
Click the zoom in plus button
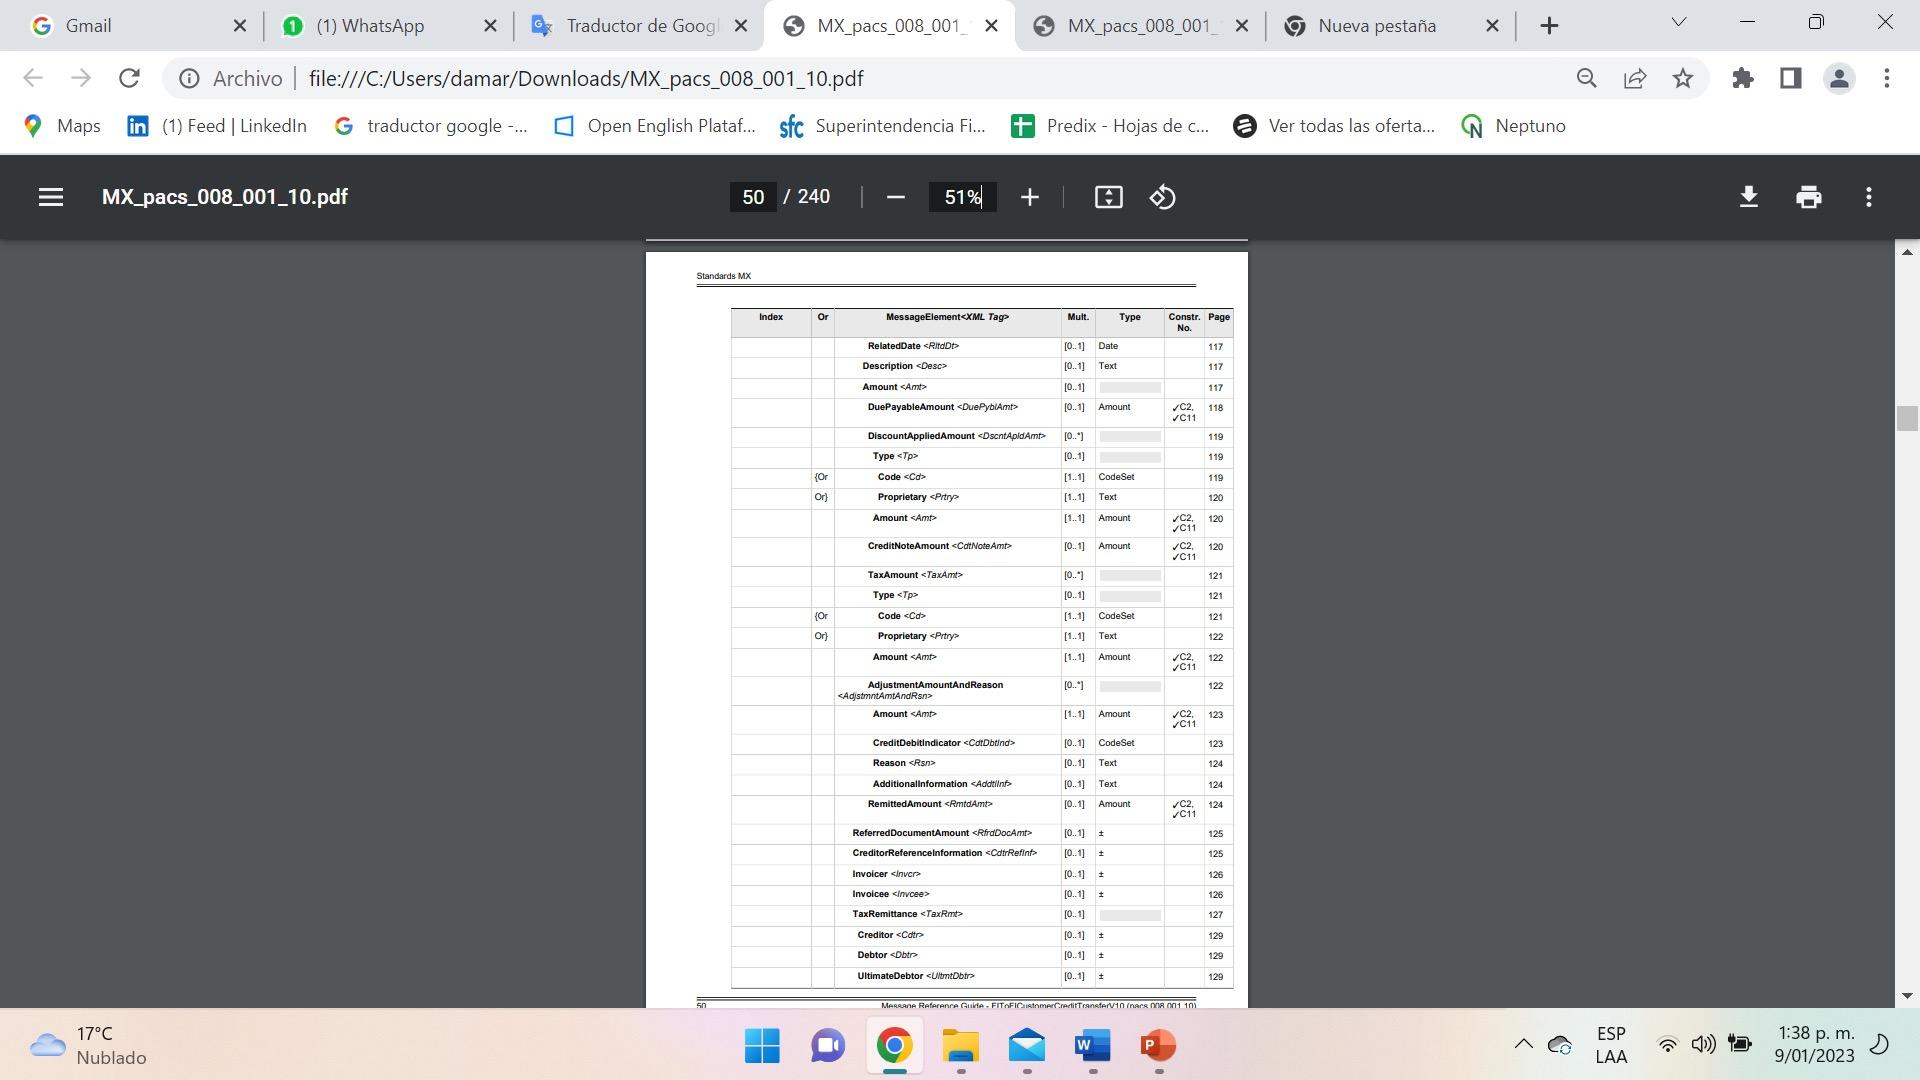coord(1029,197)
